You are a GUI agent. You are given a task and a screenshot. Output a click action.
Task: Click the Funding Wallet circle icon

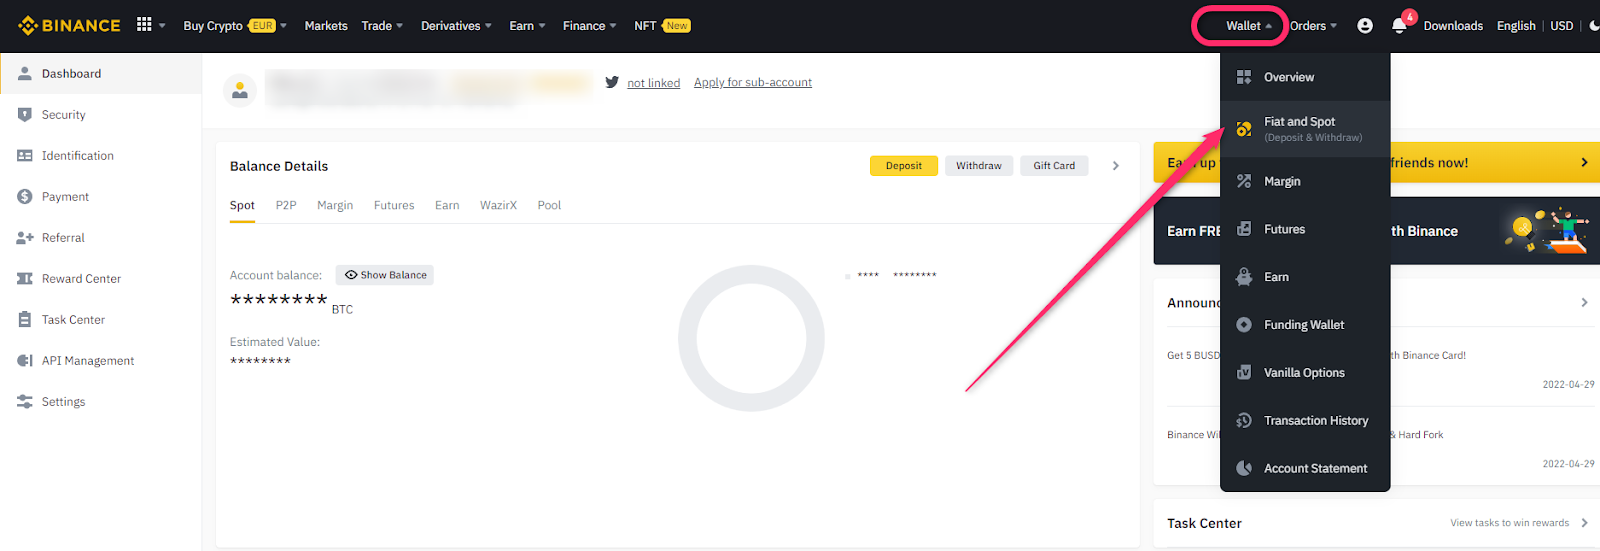1244,325
